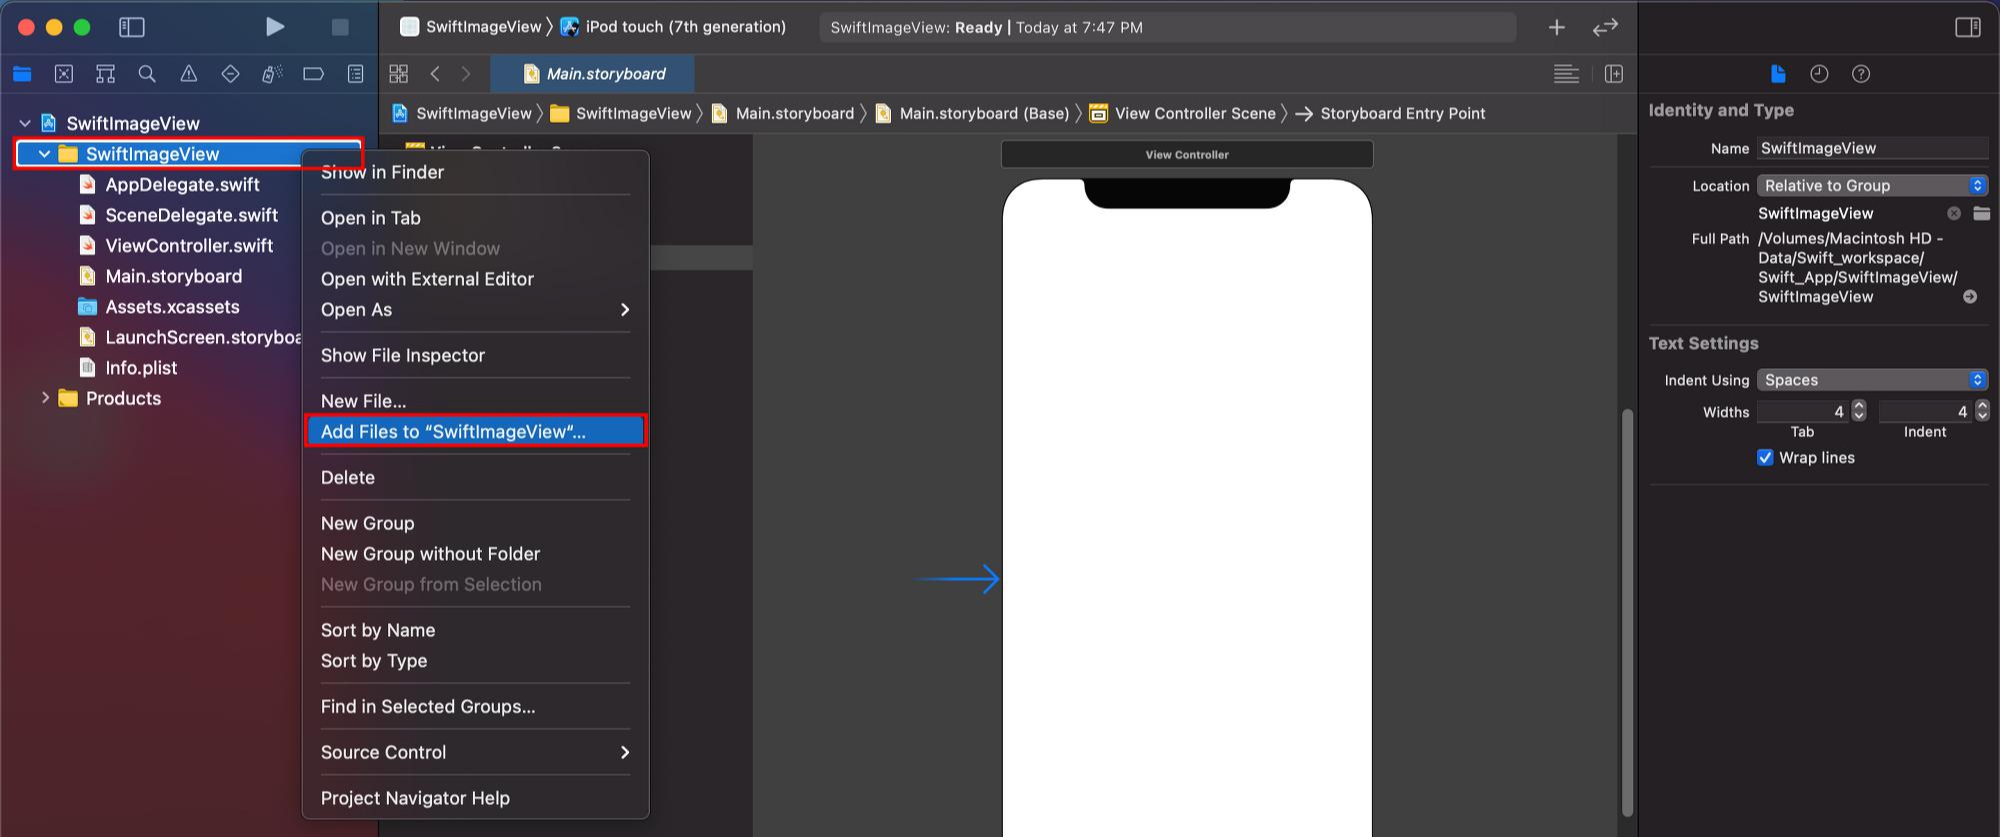Screen dimensions: 2000x837
Task: Click Main.storyboard (Base) in jump bar
Action: point(973,113)
